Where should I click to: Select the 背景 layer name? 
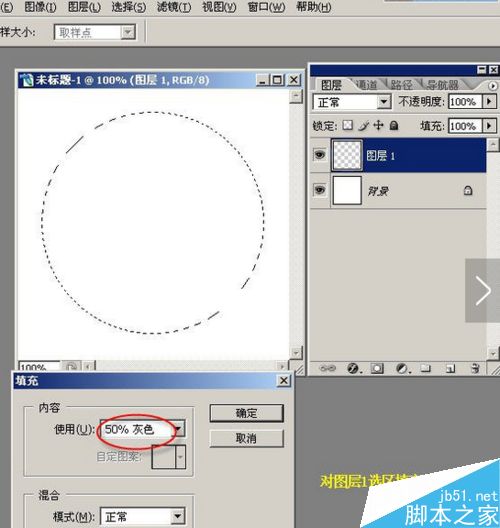pos(378,191)
